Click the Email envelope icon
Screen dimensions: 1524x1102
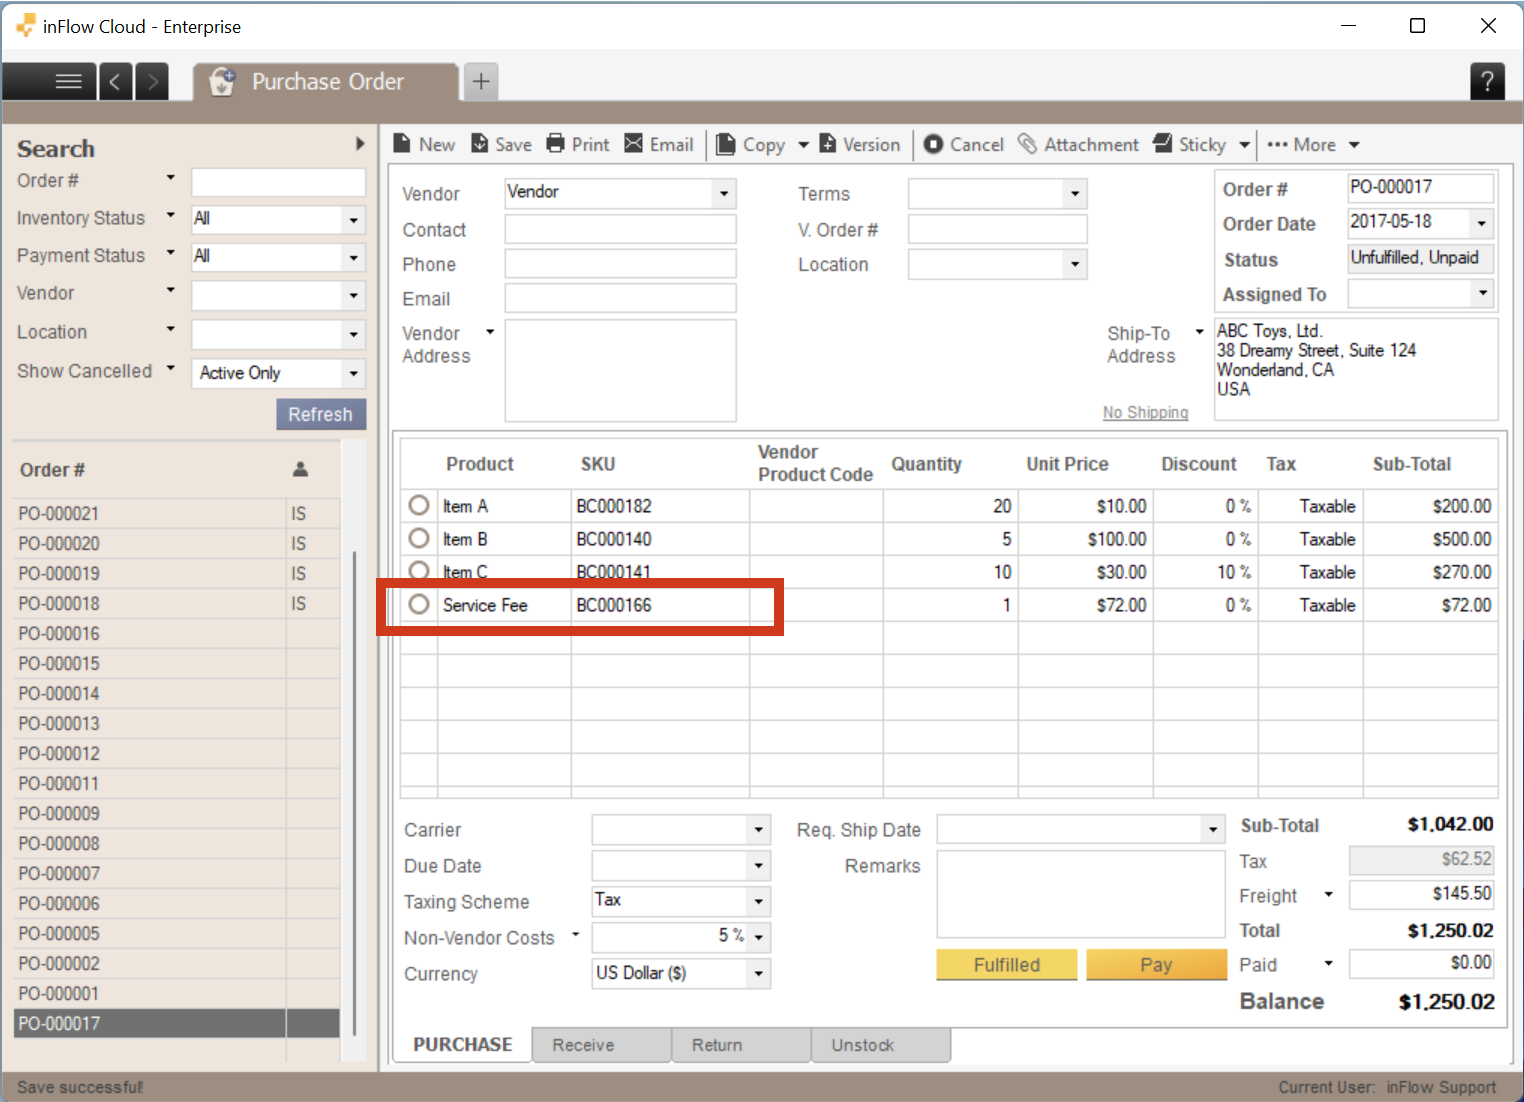tap(634, 144)
